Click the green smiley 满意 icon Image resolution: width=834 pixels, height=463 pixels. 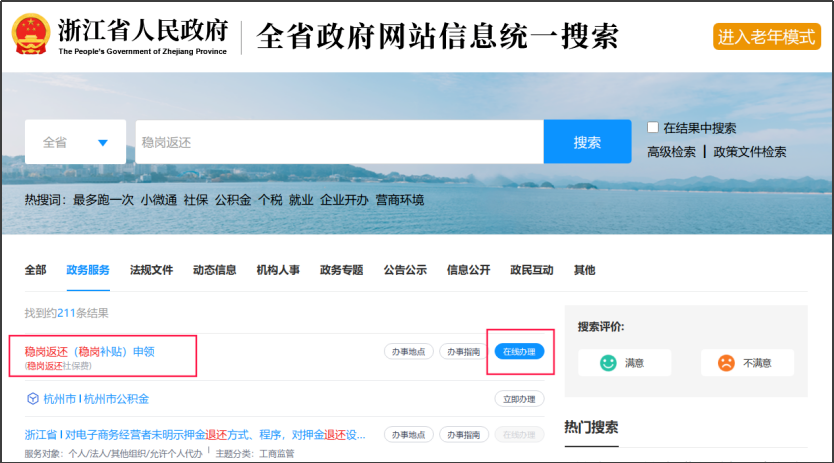pos(608,363)
